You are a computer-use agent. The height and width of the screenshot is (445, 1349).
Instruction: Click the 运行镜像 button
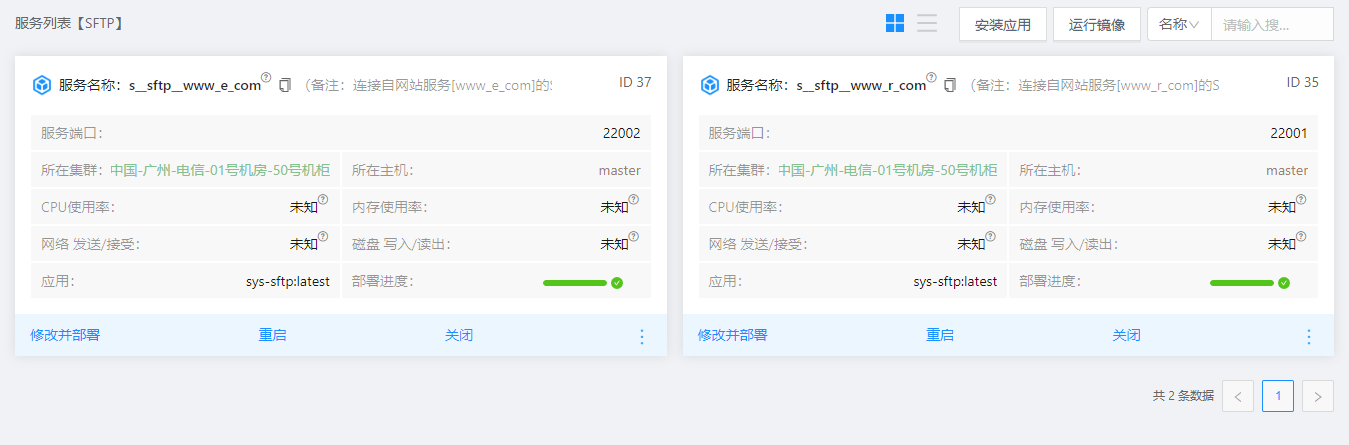click(1096, 24)
